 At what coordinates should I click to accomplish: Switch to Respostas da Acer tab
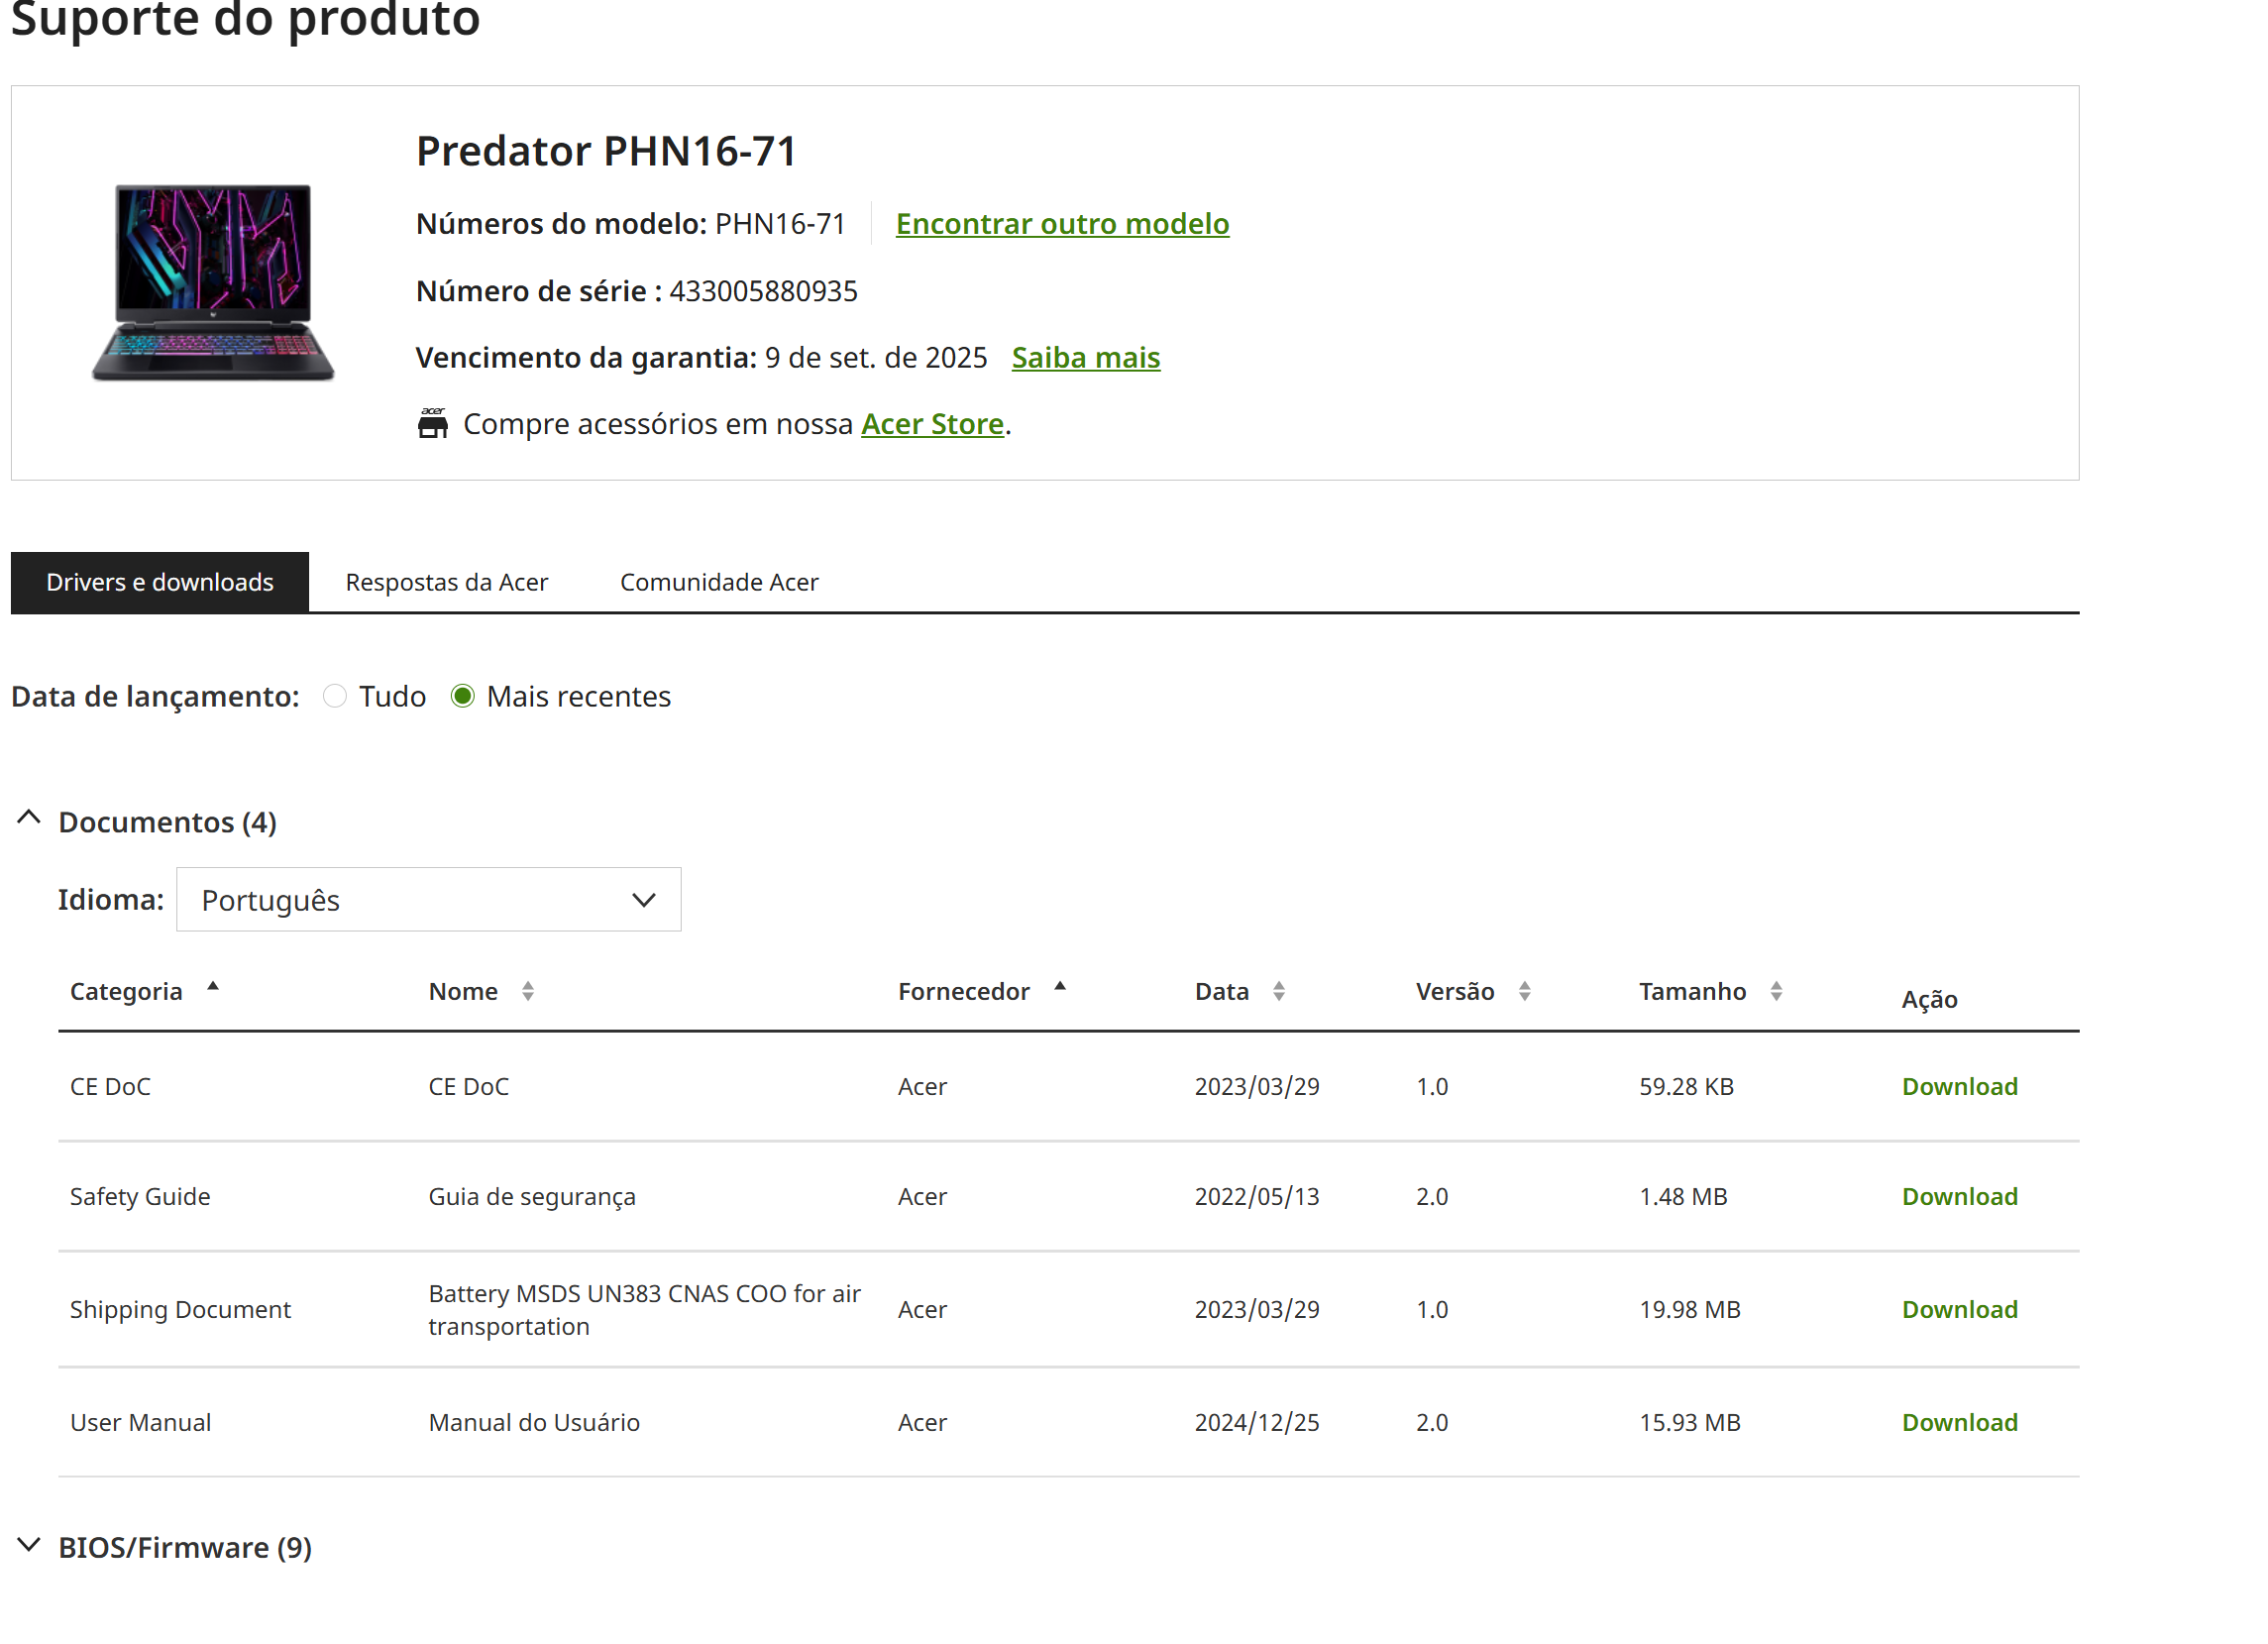point(446,583)
